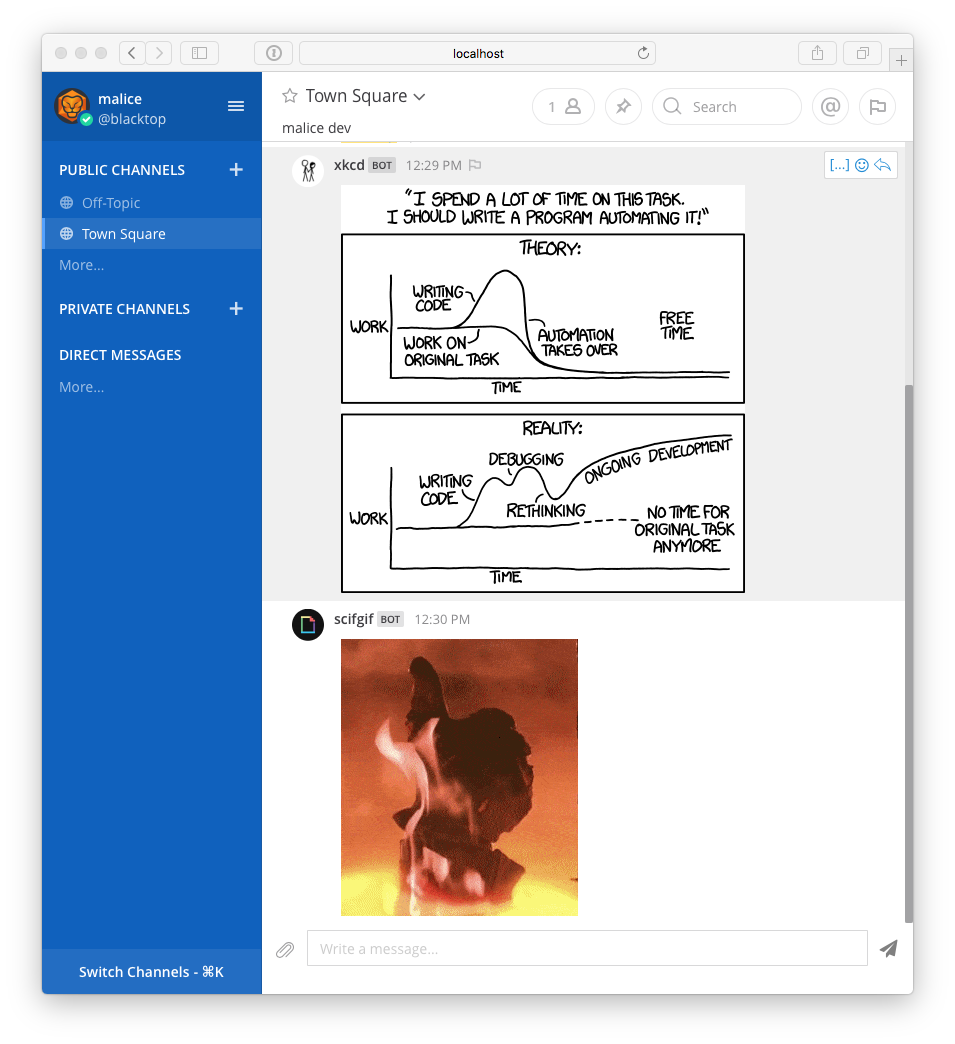955x1044 pixels.
Task: Show recent mentions with @ icon
Action: 830,107
